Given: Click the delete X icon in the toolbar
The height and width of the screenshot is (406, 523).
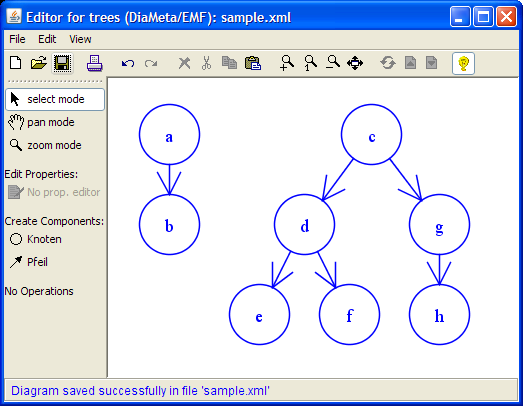Looking at the screenshot, I should tap(184, 63).
